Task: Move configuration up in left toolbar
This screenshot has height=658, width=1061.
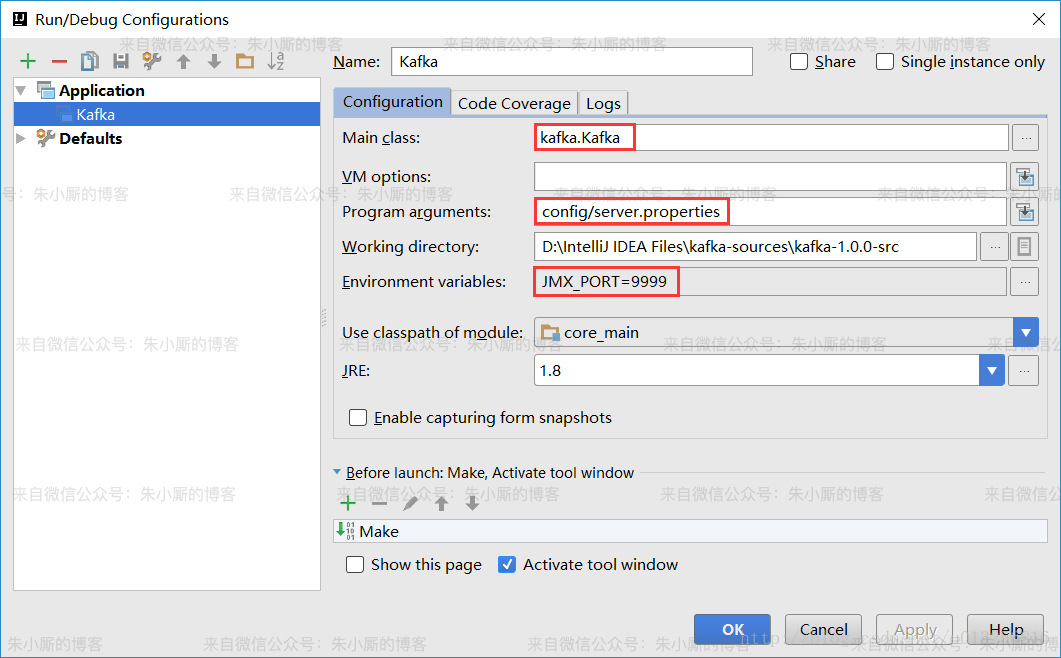Action: point(183,62)
